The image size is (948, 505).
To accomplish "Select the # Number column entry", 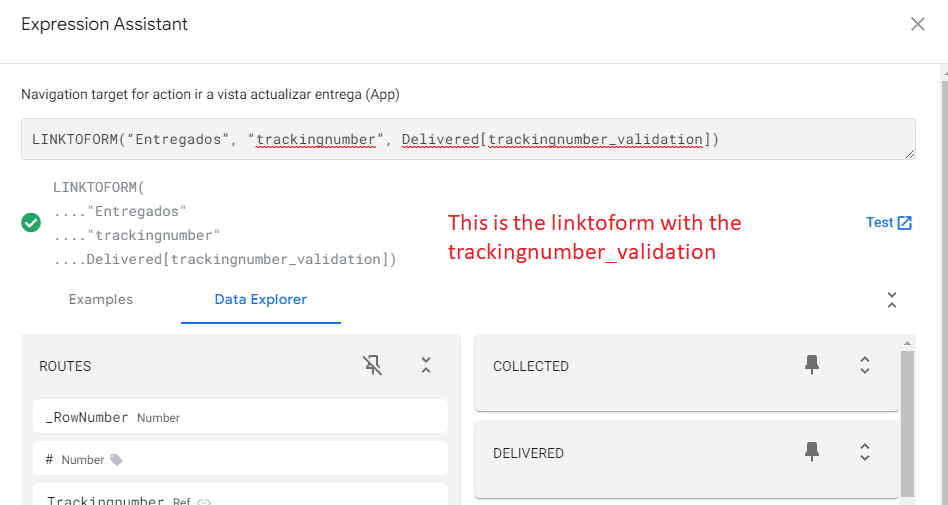I will (241, 458).
